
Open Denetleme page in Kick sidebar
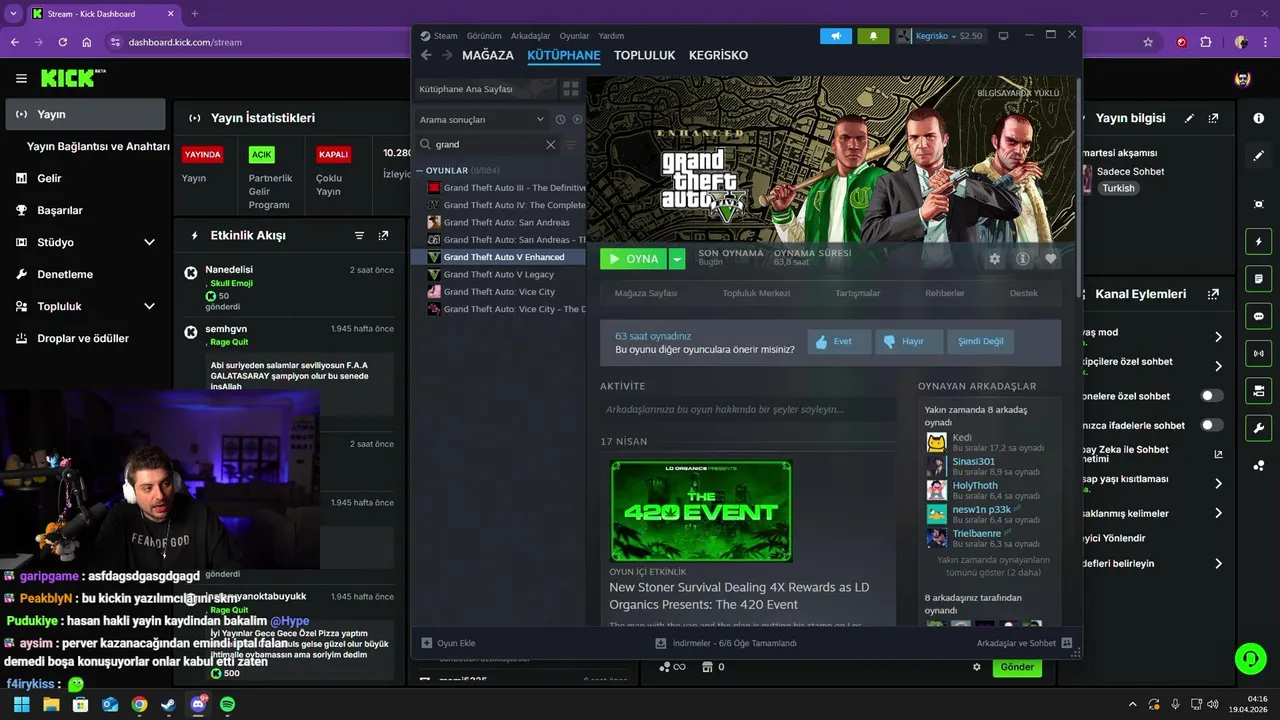tap(65, 274)
